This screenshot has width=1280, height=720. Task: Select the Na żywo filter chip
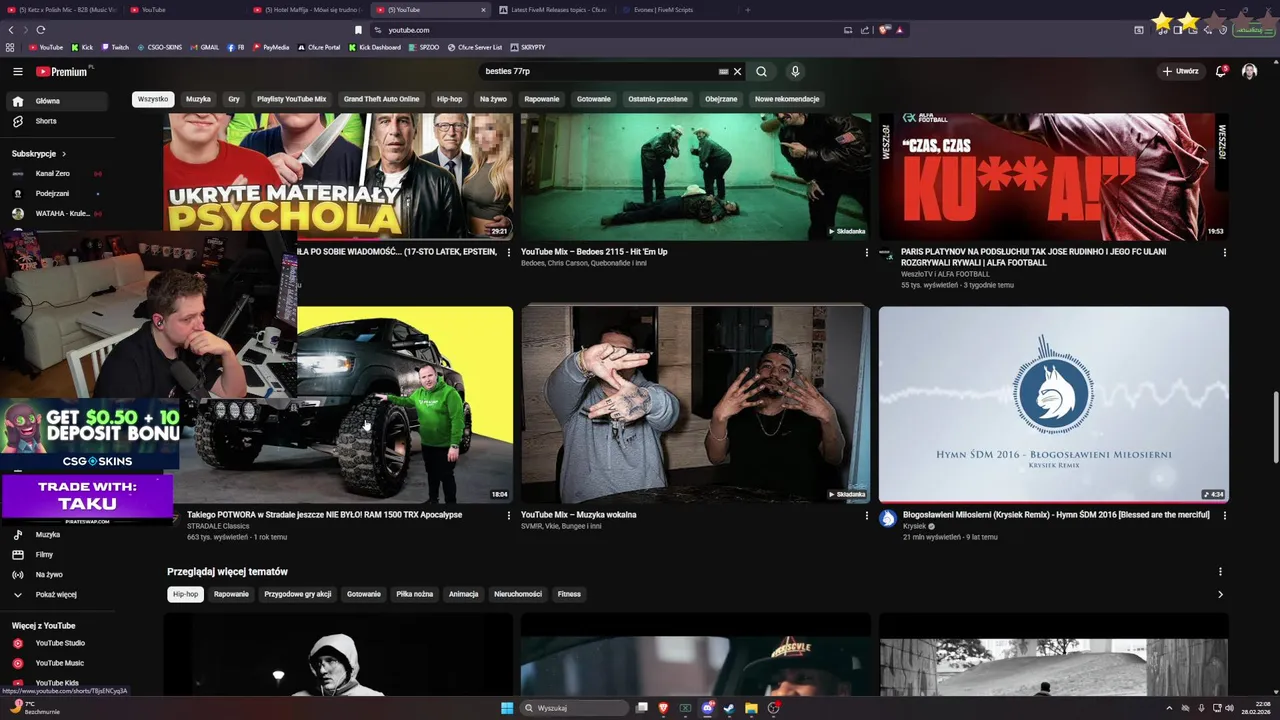coord(493,99)
